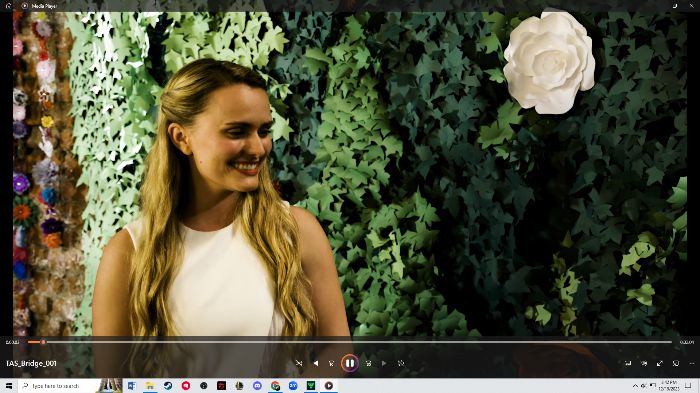Screen dimensions: 700x393
Task: Skip back 10 seconds
Action: [331, 364]
